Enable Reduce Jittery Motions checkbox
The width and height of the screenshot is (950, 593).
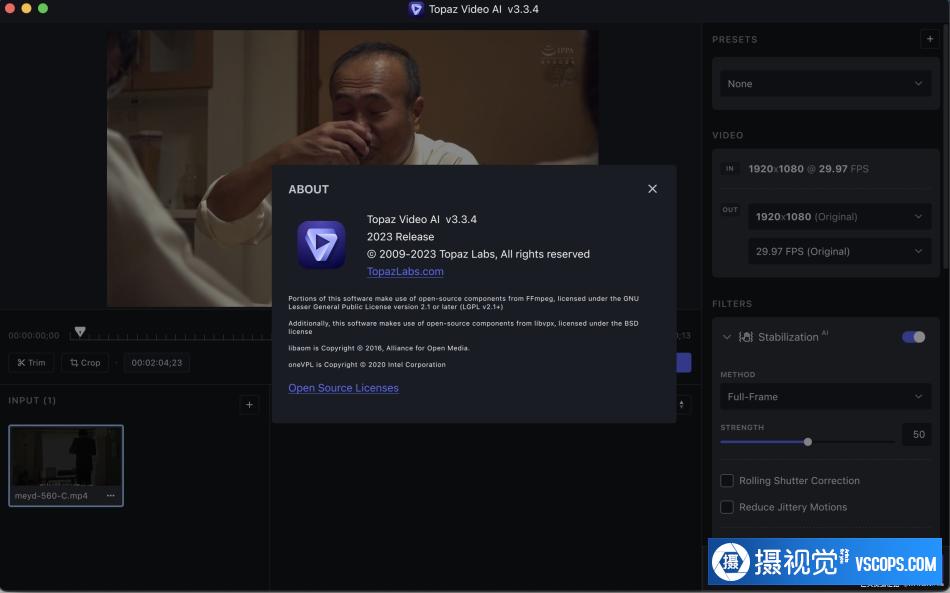tap(726, 507)
